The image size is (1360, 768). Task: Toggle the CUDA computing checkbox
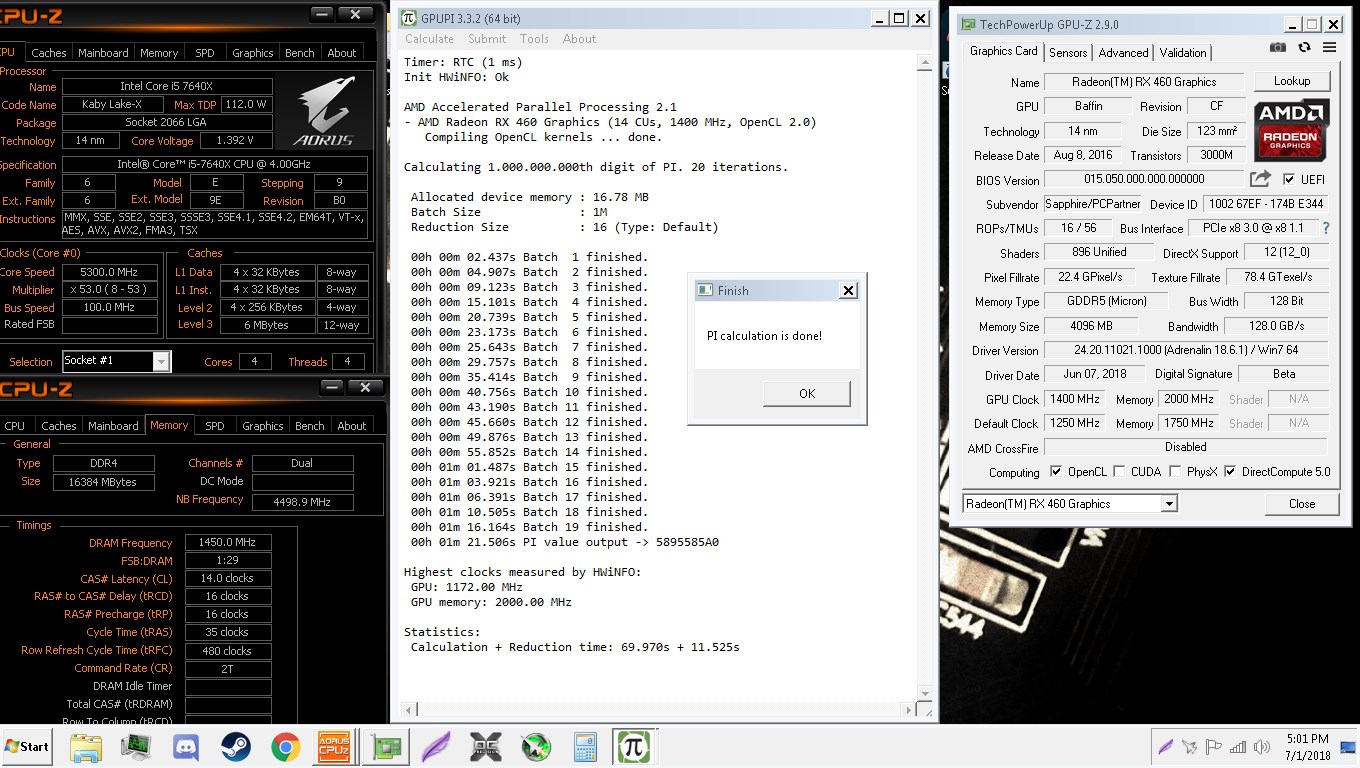pos(1119,471)
